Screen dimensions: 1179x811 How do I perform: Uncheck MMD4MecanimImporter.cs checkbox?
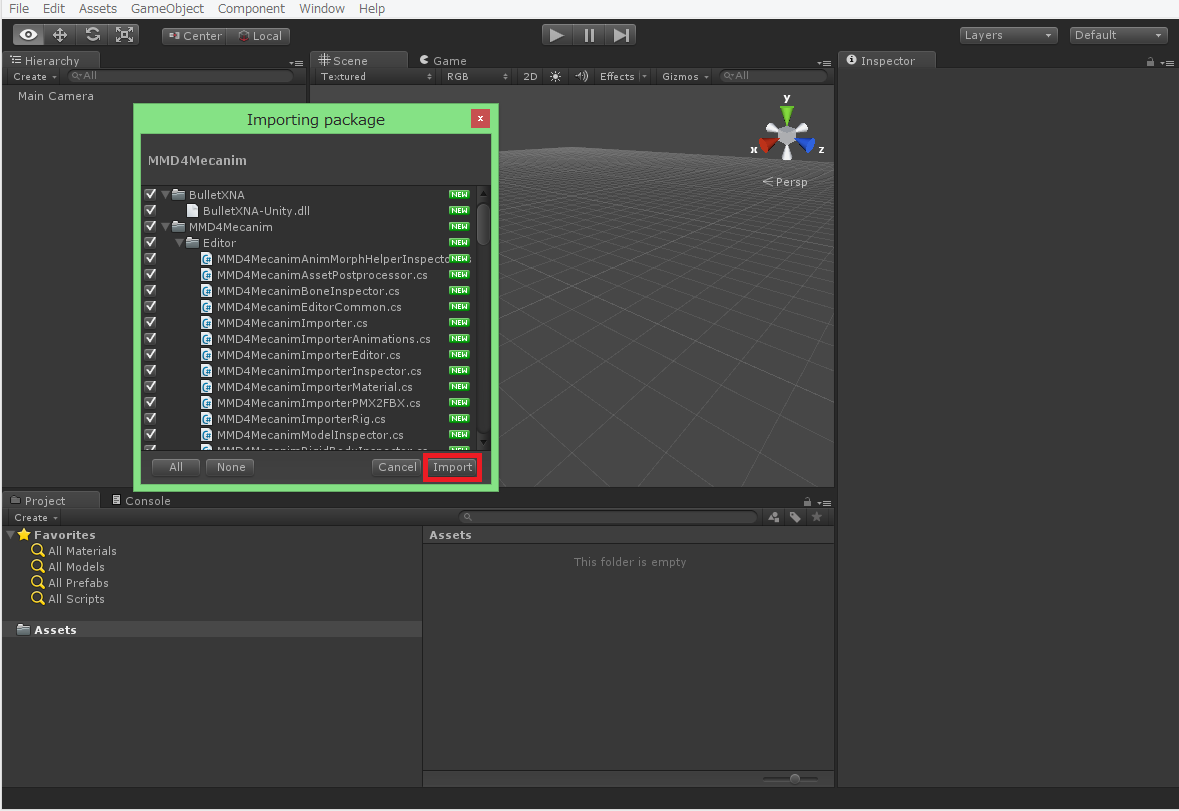tap(150, 323)
